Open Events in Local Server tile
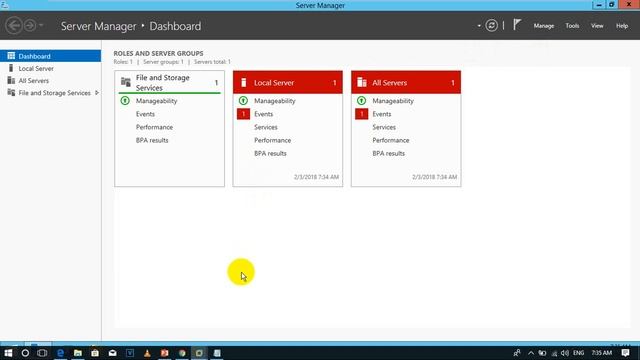Screen dimensions: 640x360 point(263,114)
